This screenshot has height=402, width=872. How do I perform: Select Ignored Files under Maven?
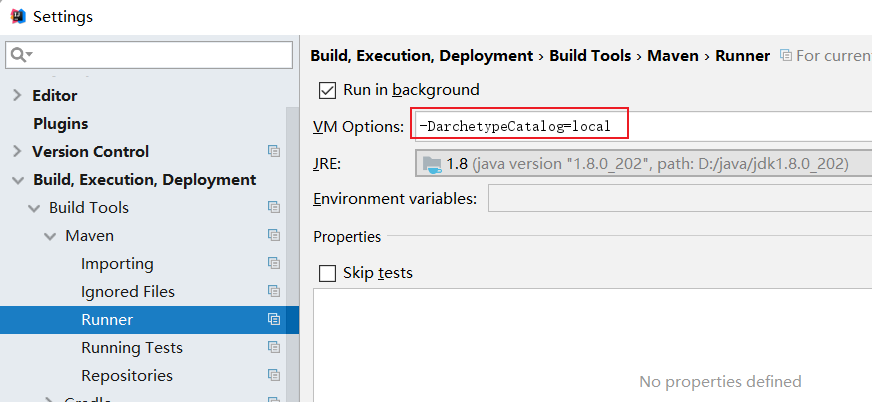point(128,291)
